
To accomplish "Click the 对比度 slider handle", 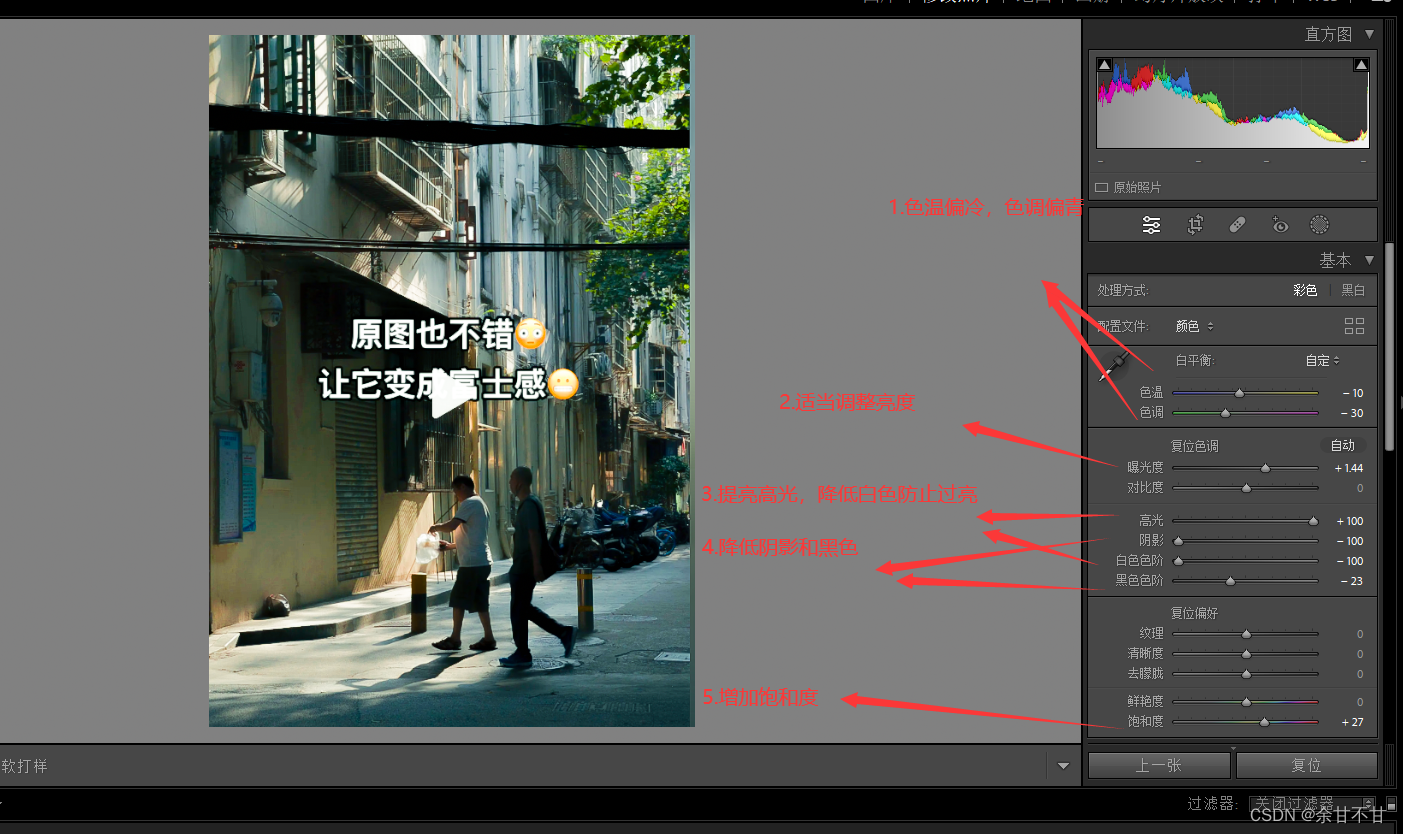I will [x=1246, y=488].
